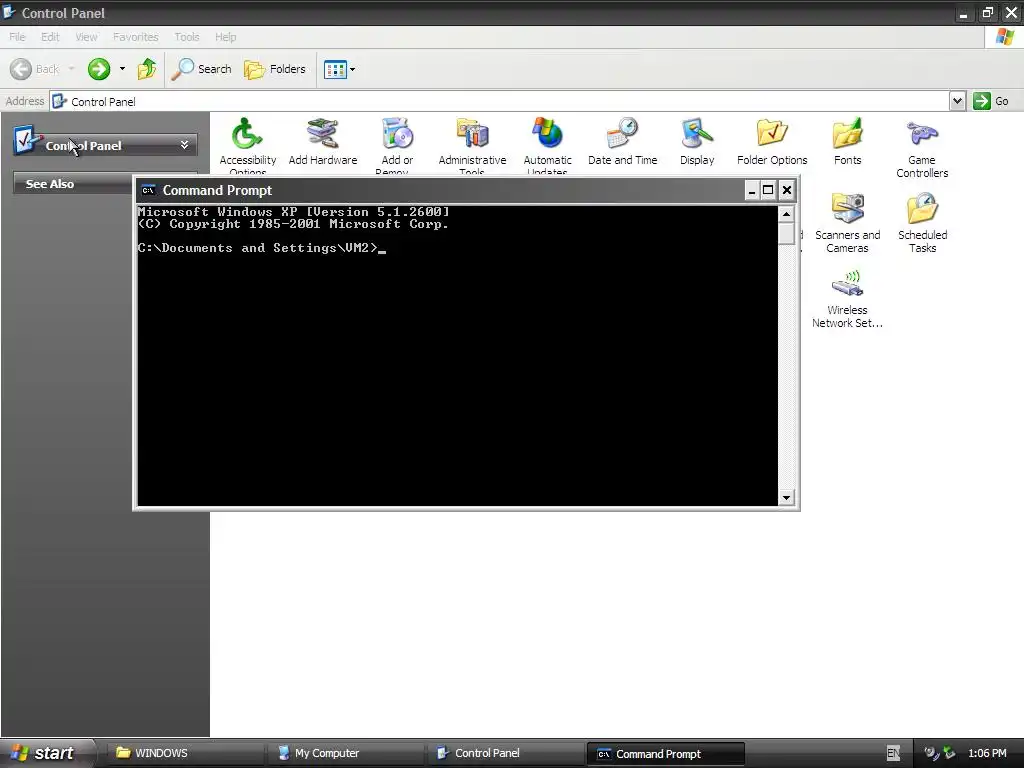
Task: Click the green Forward arrow button
Action: pos(99,69)
